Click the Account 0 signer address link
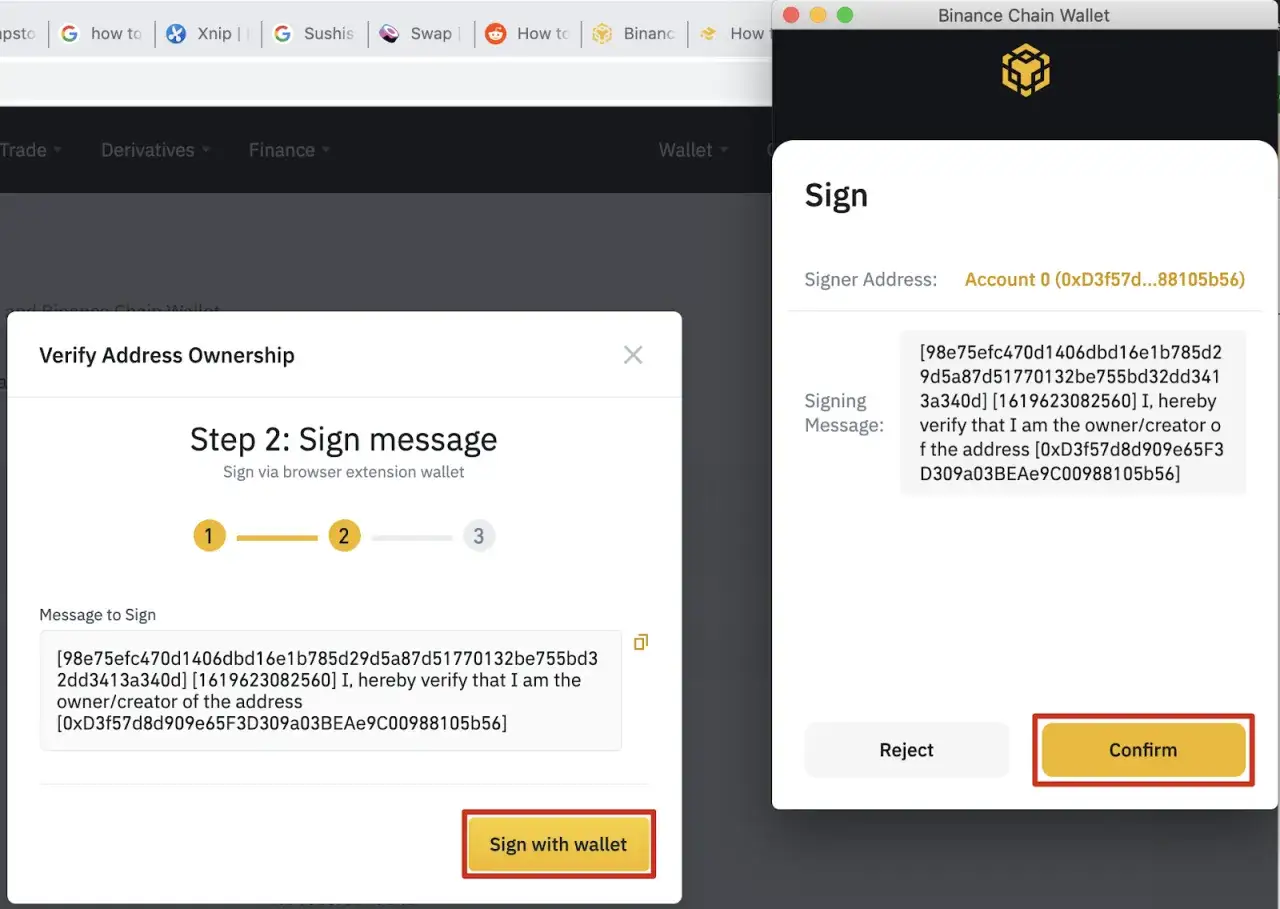 click(x=1104, y=279)
